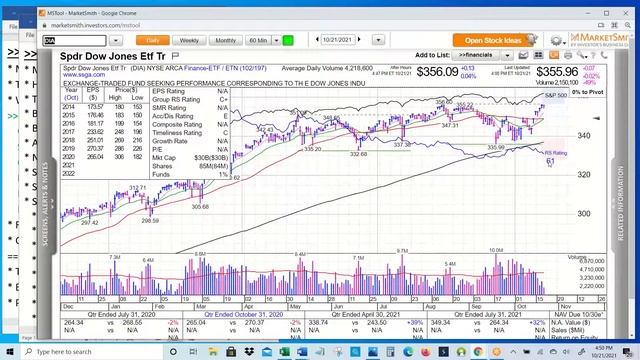640x360 pixels.
Task: Advance date with right arrow
Action: (x=359, y=40)
